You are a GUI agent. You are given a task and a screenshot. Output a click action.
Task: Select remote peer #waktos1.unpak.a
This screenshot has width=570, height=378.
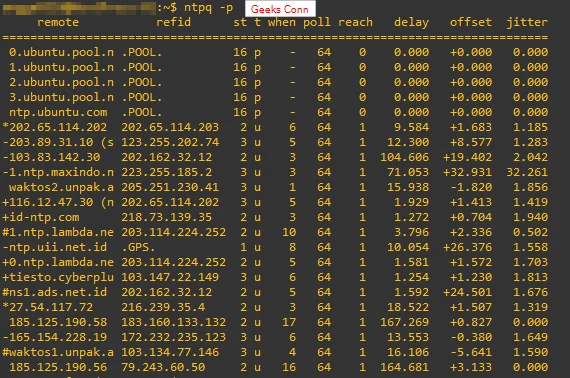(58, 352)
